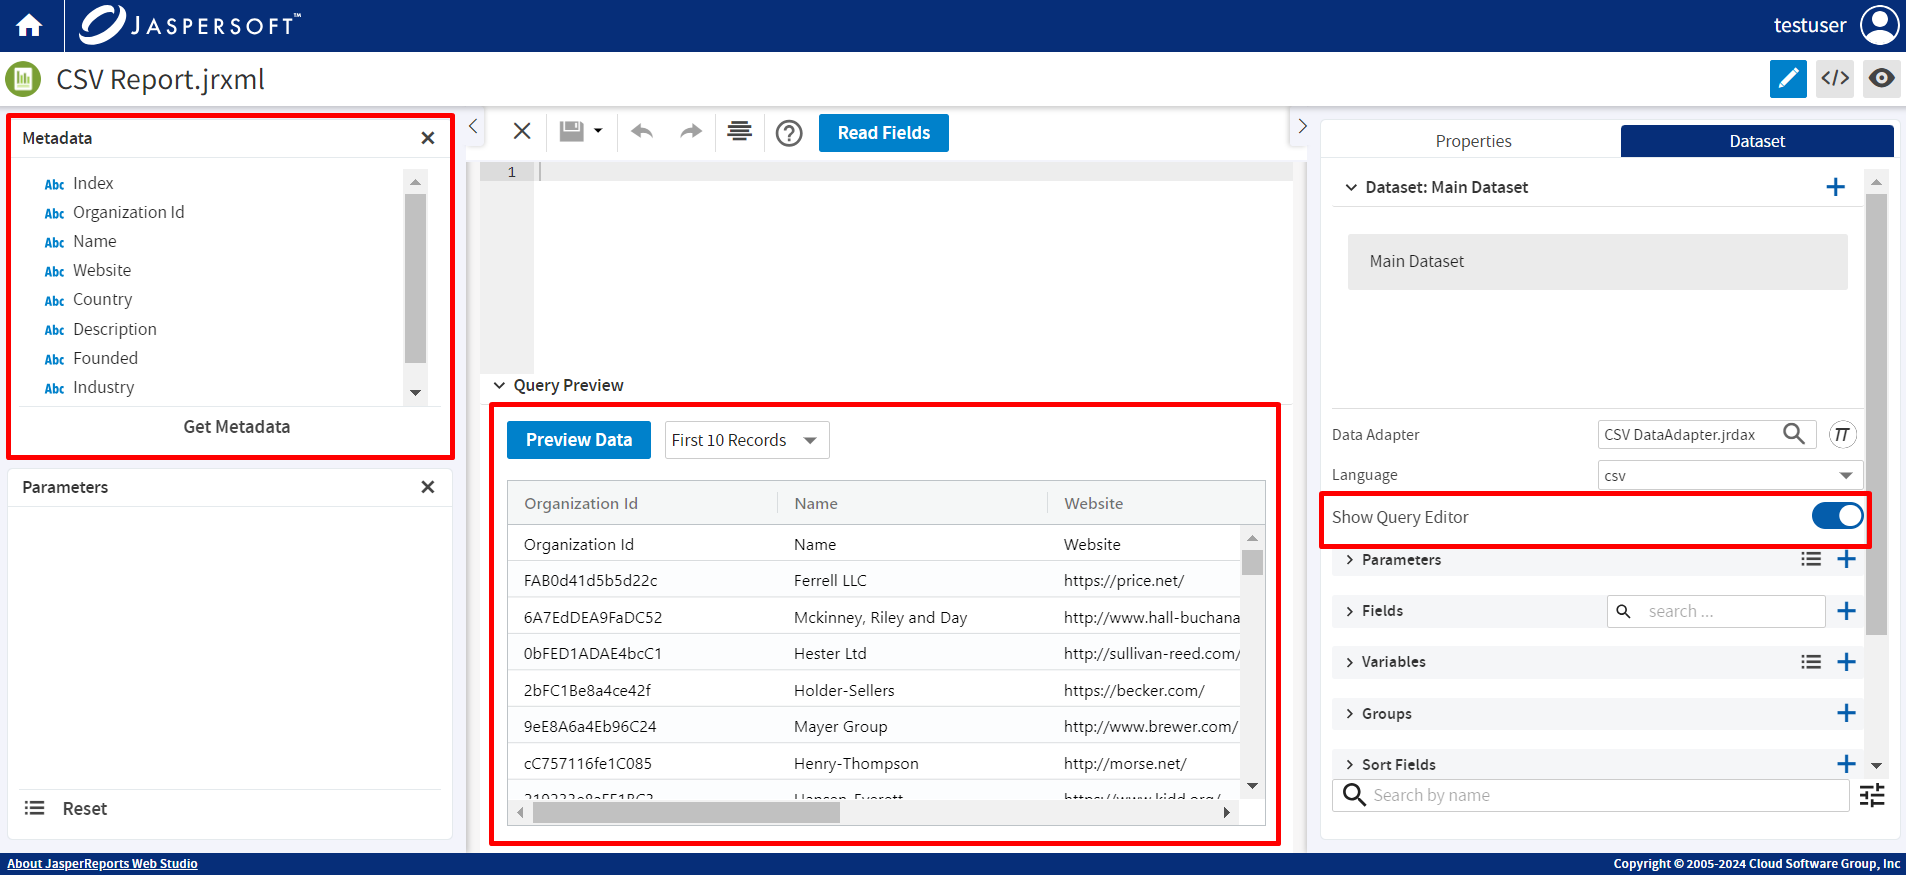Open data adapter expression editor icon

(x=1842, y=434)
